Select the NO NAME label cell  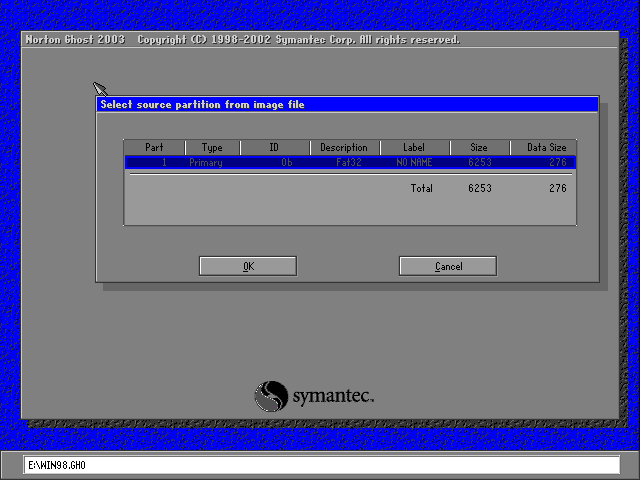(414, 162)
